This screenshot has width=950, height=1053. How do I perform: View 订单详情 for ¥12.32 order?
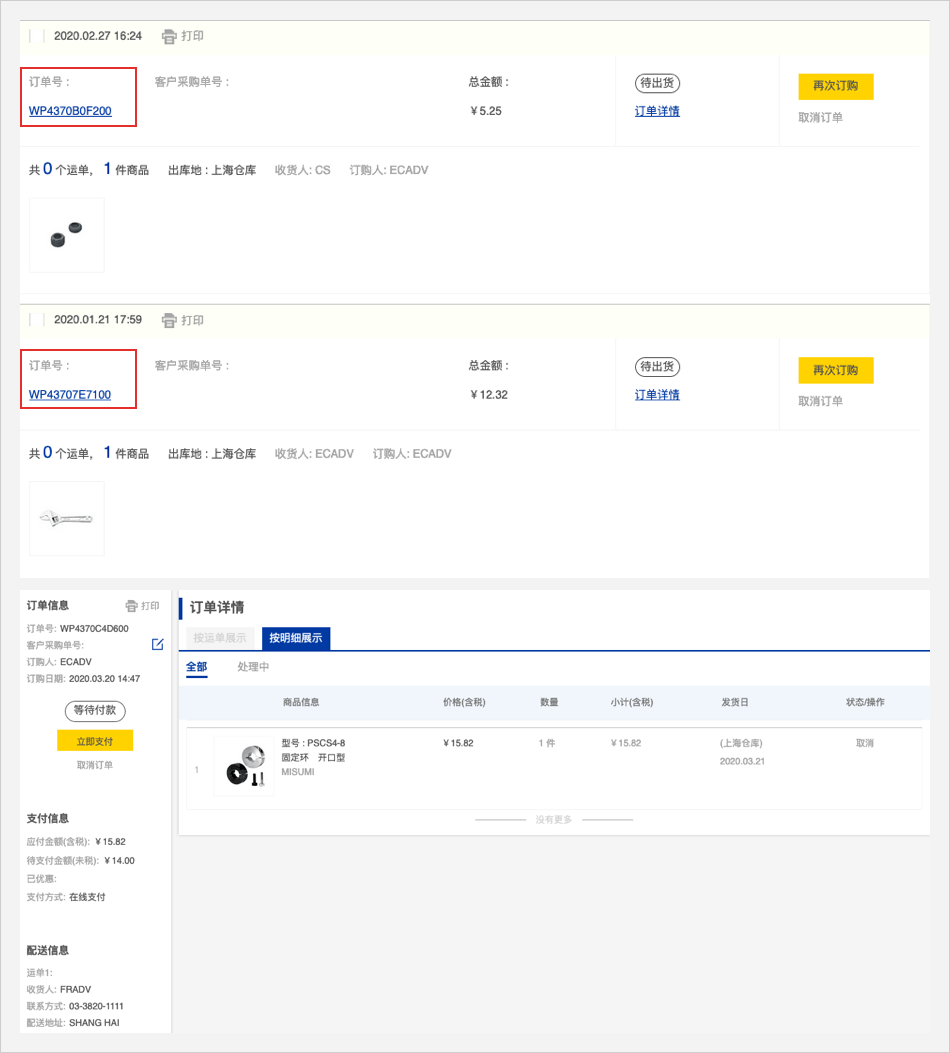point(657,395)
